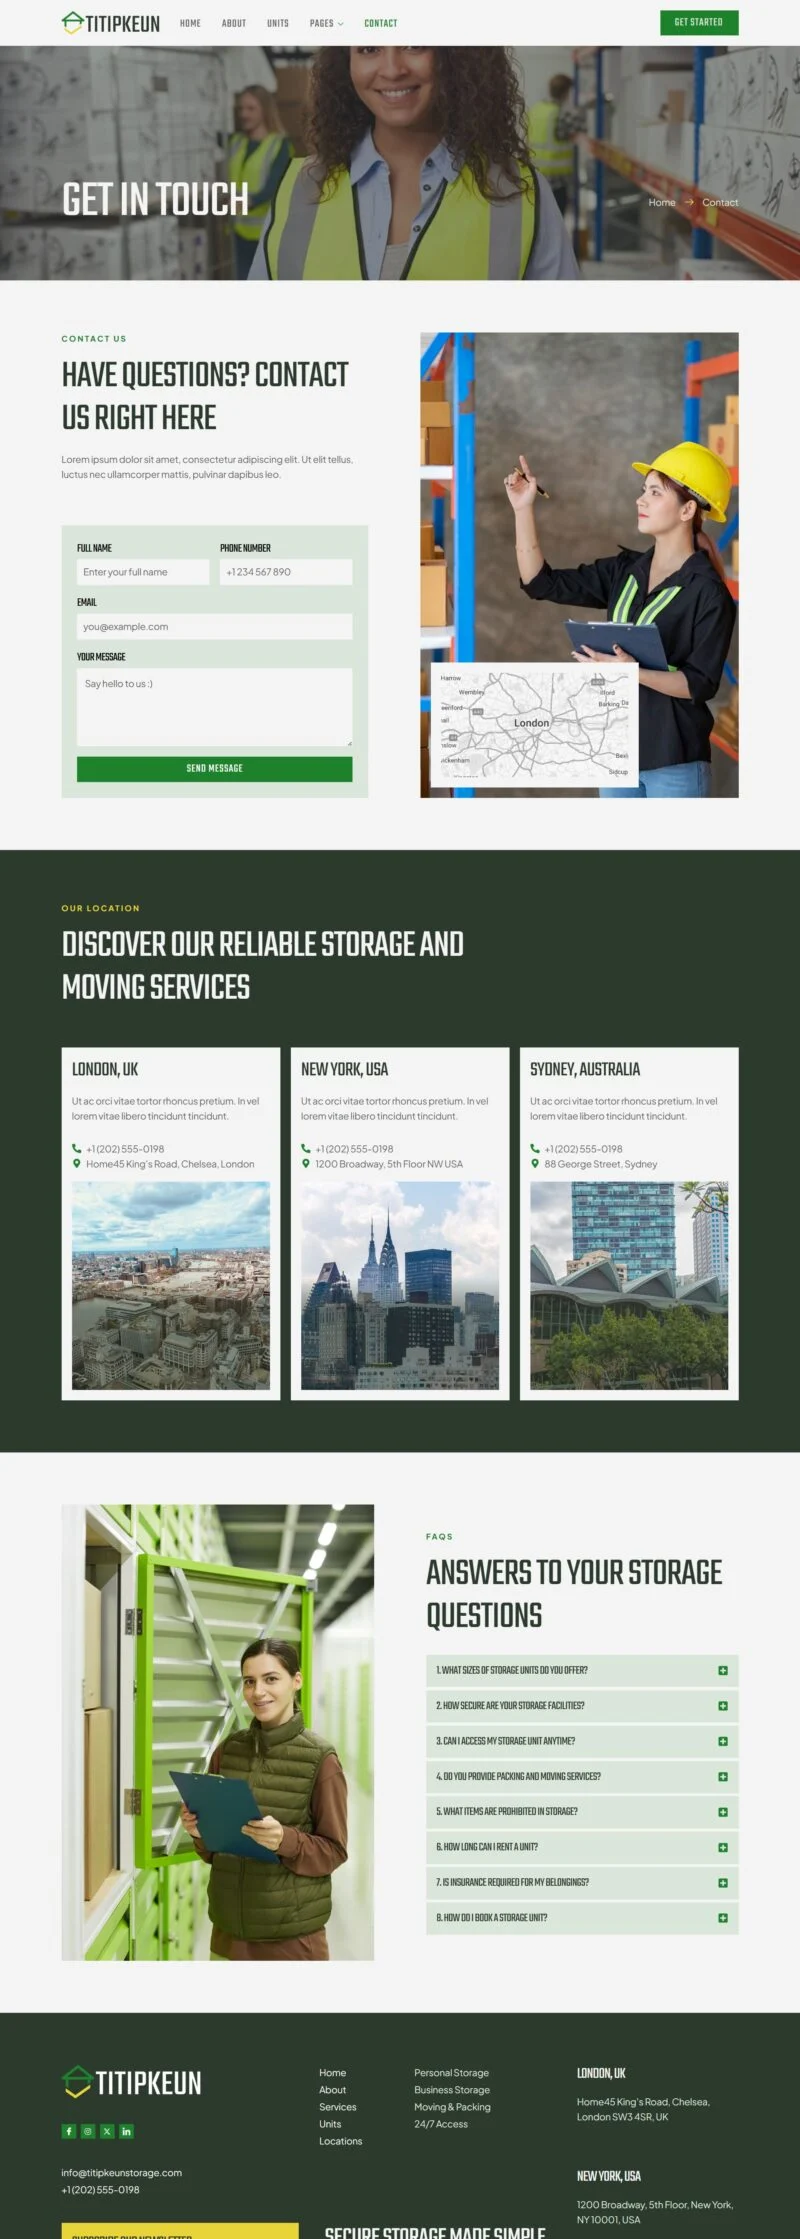Expand FAQ 'Is insurance required for my belongings?'
The image size is (800, 2239).
(x=582, y=1883)
